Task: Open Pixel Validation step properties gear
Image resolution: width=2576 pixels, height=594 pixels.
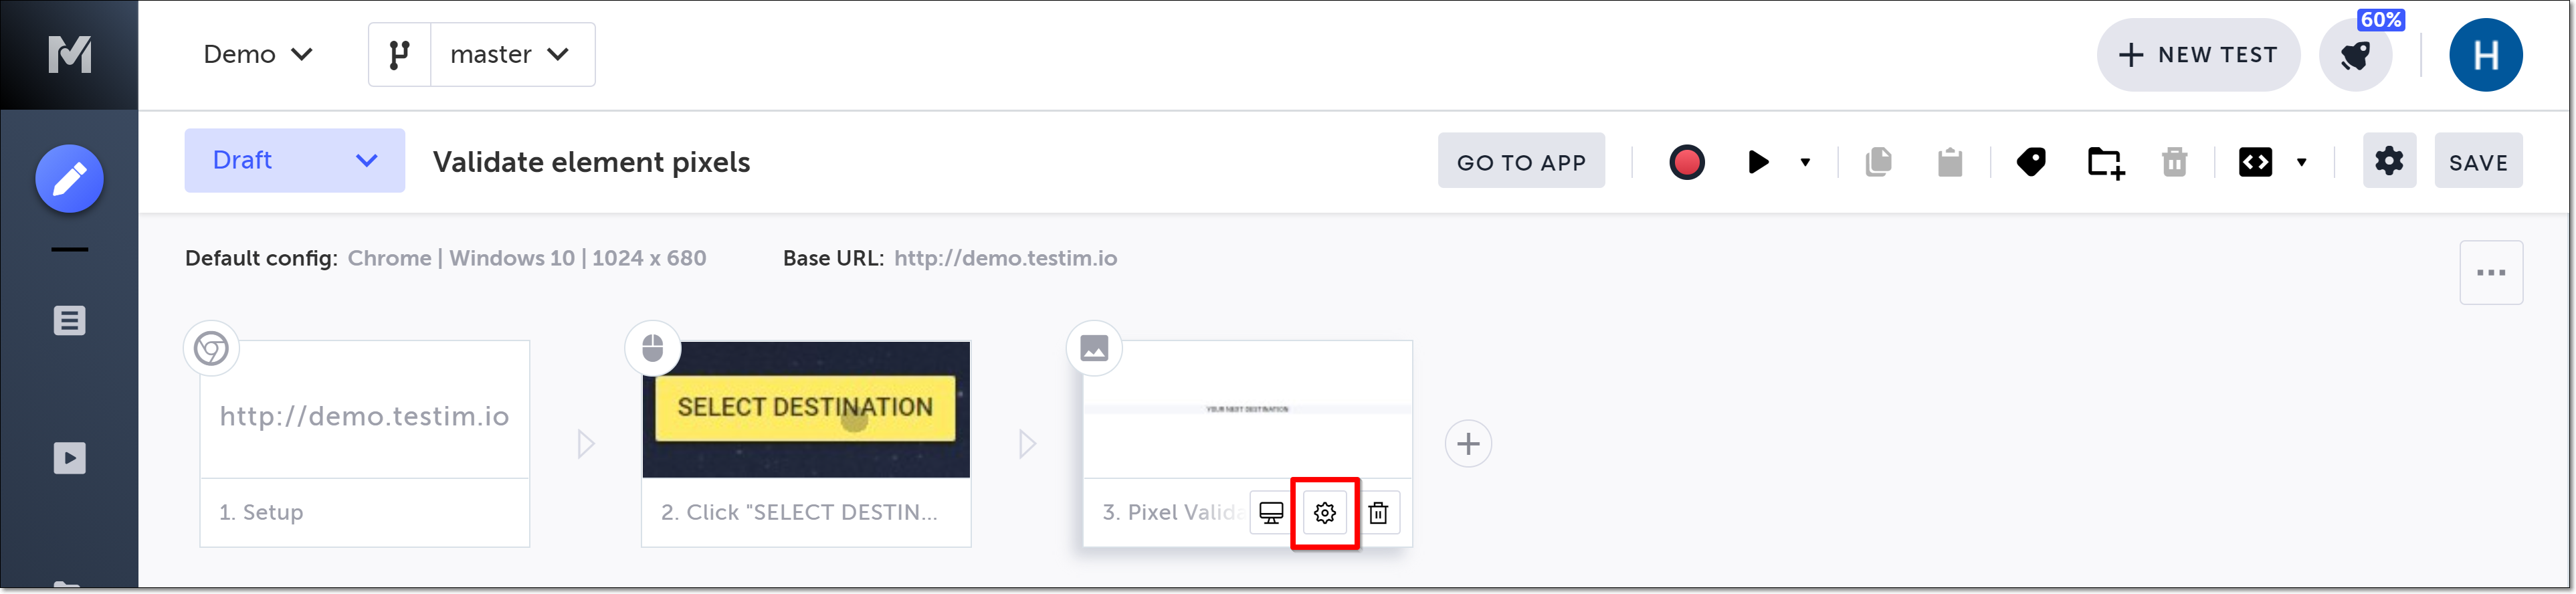Action: [x=1325, y=513]
